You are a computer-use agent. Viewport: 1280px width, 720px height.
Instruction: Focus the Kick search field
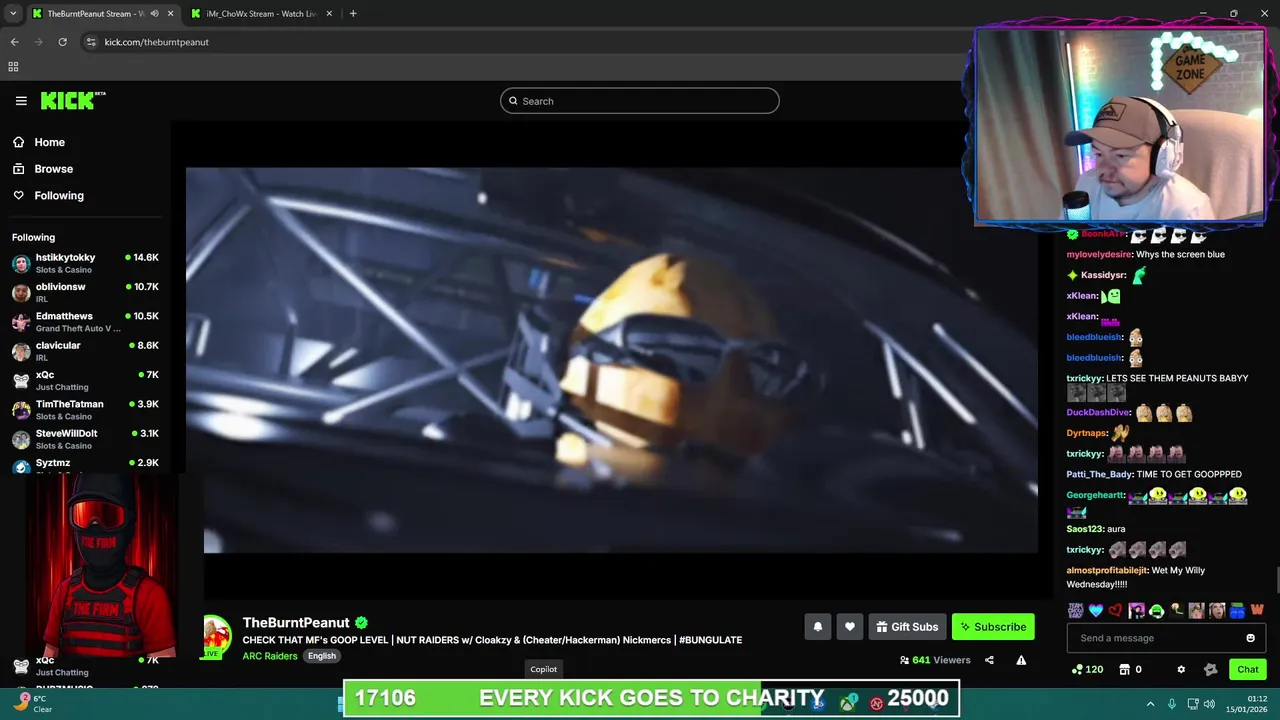(640, 101)
